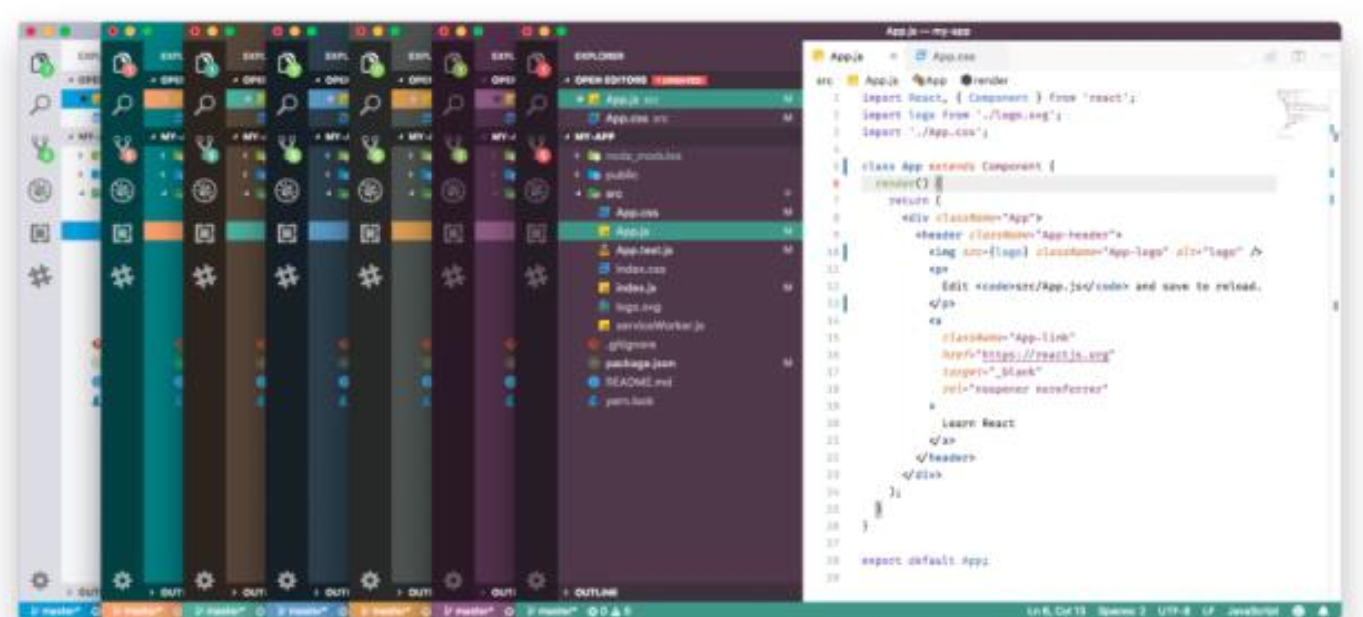The image size is (1363, 617).
Task: Click Debug icon in the purple-highlight window
Action: click(x=454, y=191)
